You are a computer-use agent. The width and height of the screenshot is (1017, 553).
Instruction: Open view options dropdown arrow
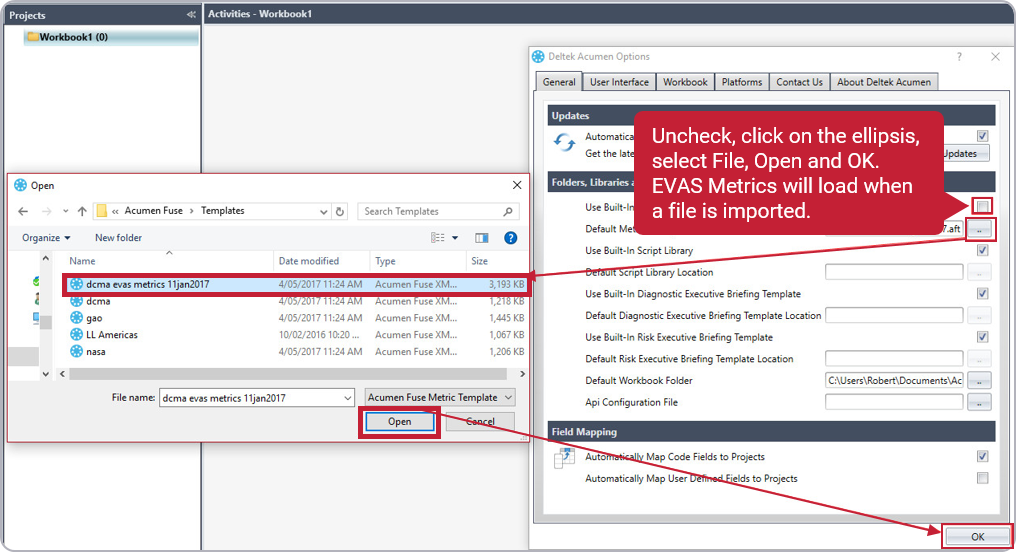[455, 238]
